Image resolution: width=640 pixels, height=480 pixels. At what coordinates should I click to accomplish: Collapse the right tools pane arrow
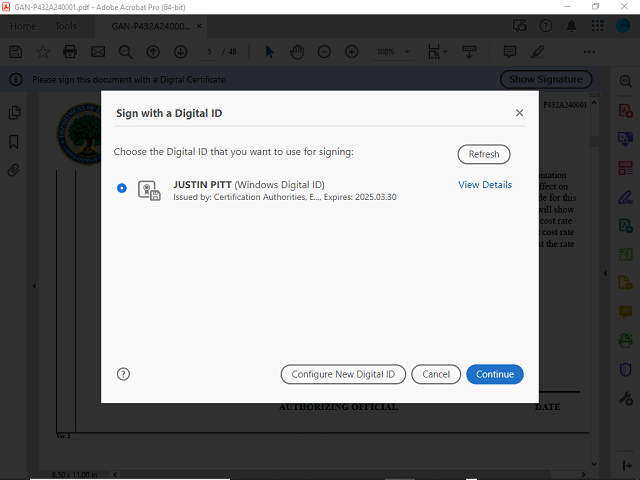(605, 273)
